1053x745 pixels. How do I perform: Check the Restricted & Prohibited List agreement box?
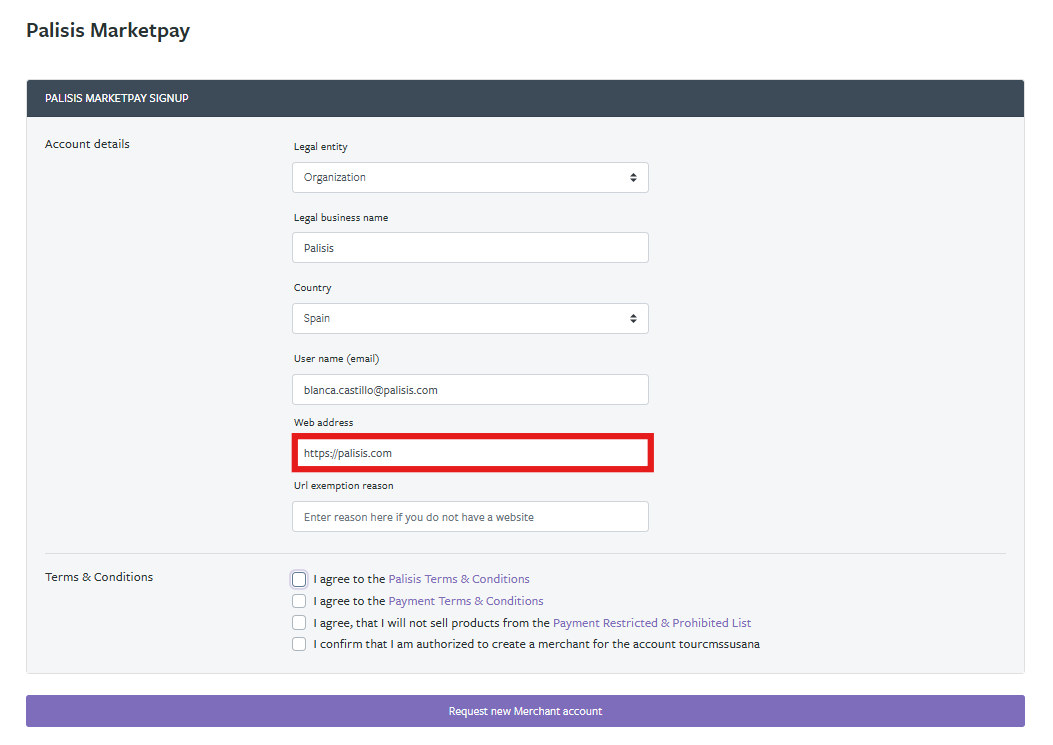tap(299, 623)
